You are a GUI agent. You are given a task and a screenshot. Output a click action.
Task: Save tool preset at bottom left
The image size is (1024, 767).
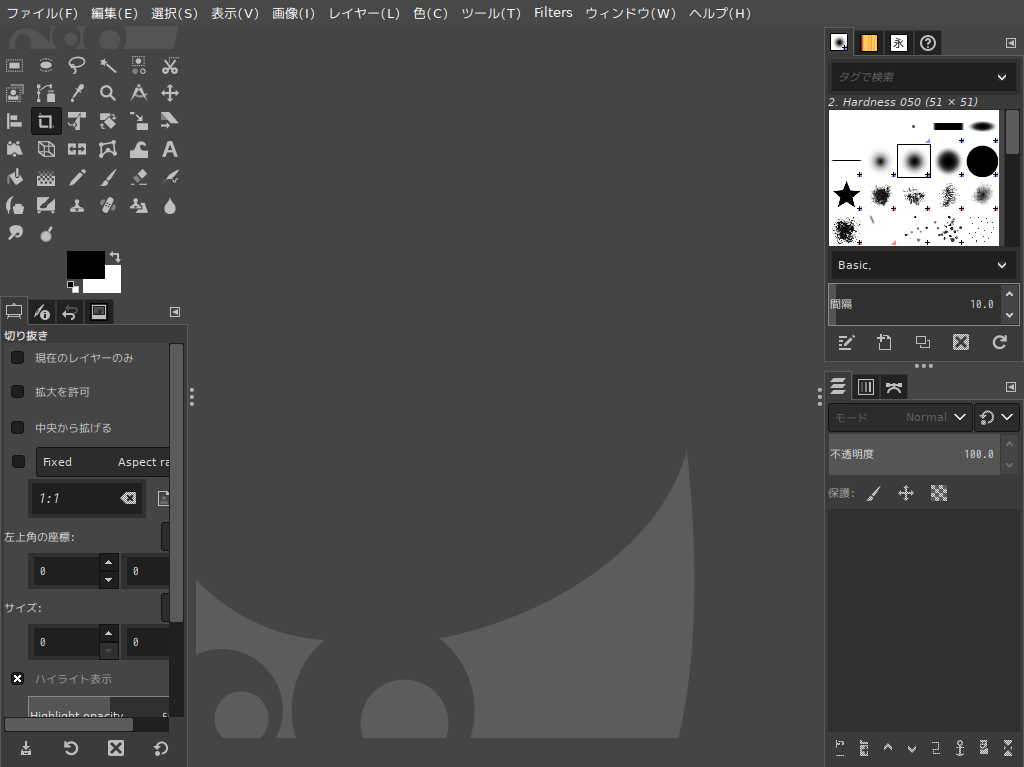click(25, 748)
